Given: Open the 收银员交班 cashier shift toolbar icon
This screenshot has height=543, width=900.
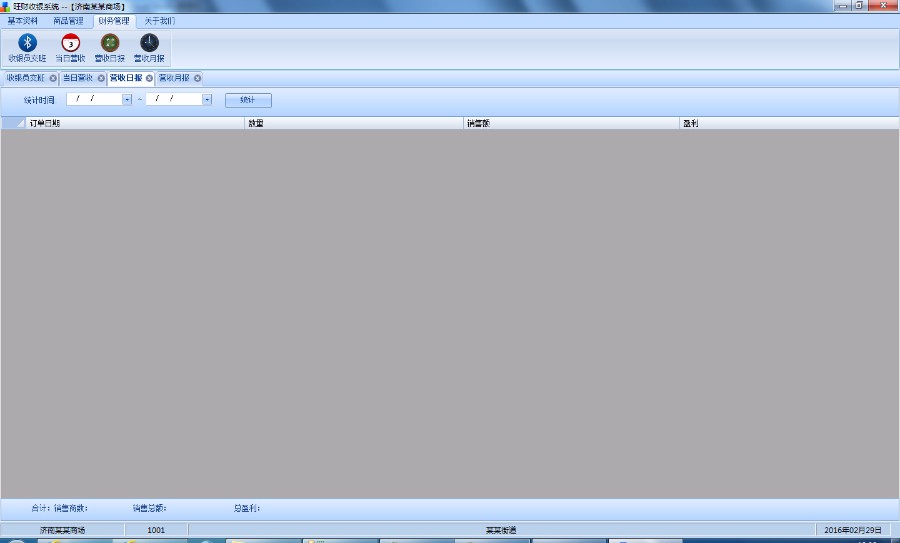Looking at the screenshot, I should coord(27,48).
